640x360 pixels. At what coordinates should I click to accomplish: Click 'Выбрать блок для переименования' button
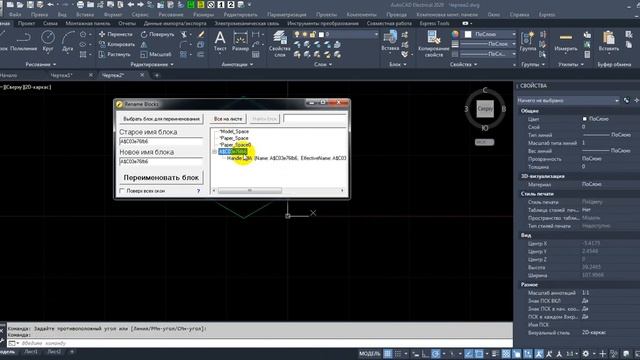pos(161,119)
